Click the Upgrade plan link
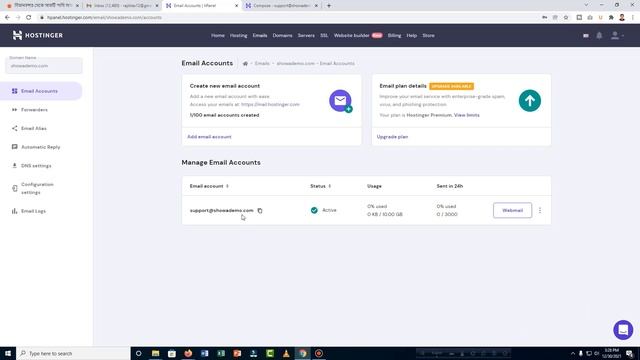 pos(392,137)
